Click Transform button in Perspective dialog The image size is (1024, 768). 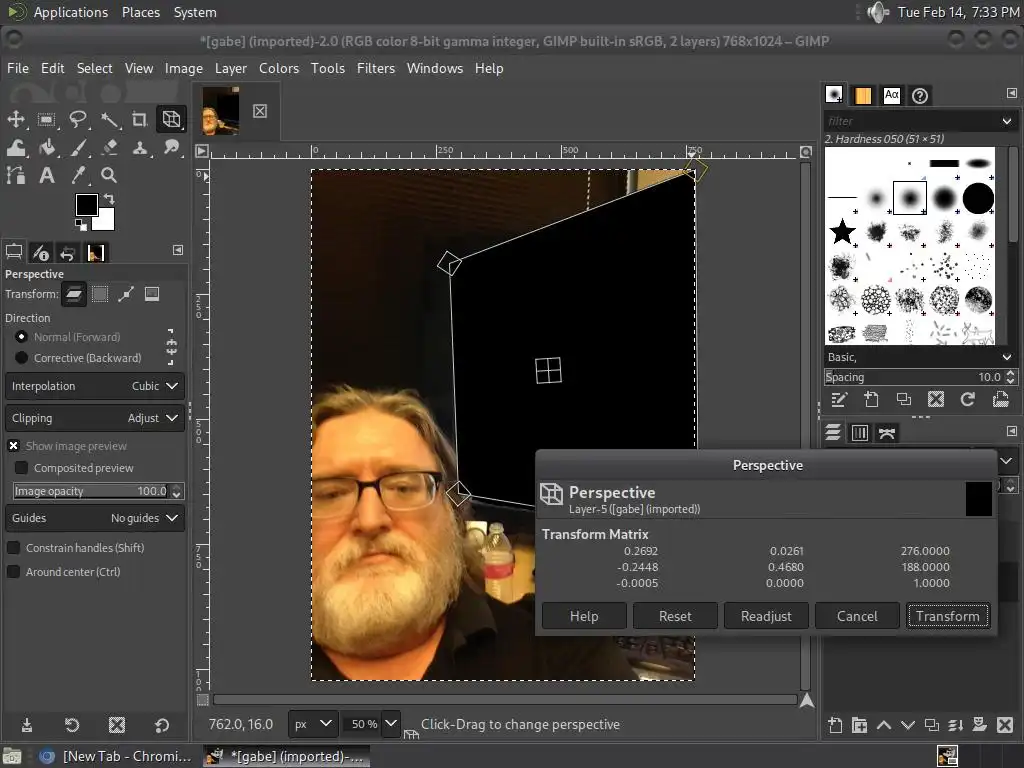coord(948,616)
